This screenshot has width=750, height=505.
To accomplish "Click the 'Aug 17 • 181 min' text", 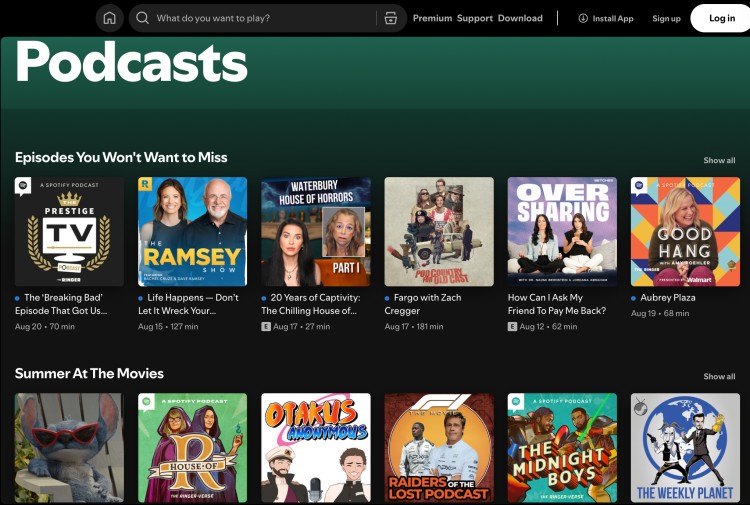I will pos(414,327).
